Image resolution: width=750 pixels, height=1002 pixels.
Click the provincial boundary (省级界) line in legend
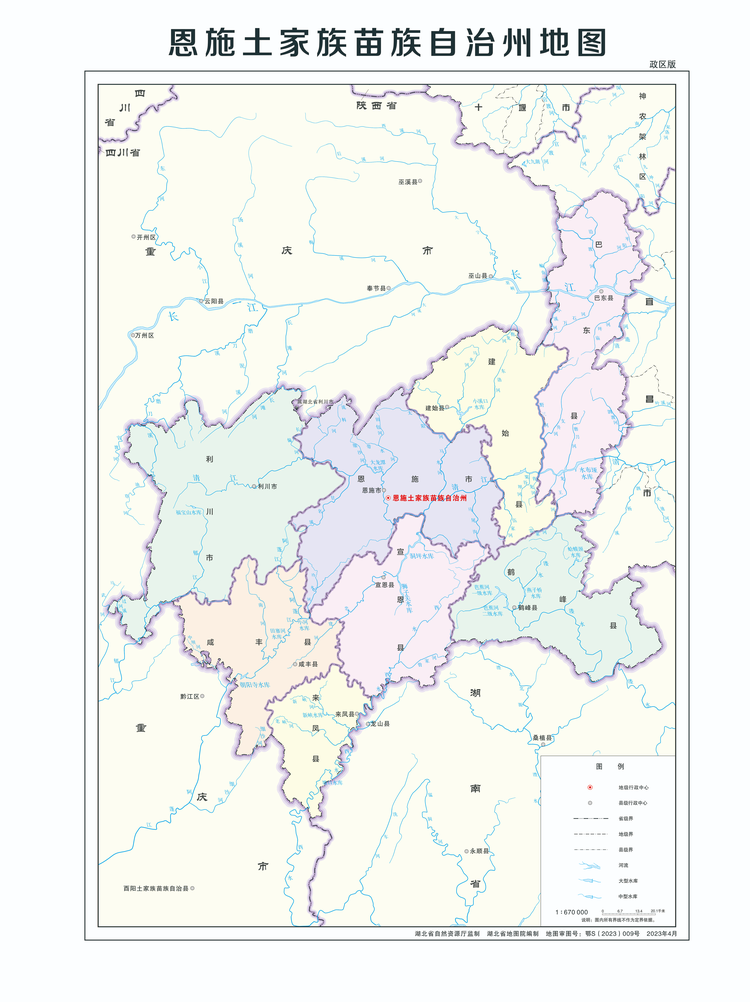coord(590,818)
